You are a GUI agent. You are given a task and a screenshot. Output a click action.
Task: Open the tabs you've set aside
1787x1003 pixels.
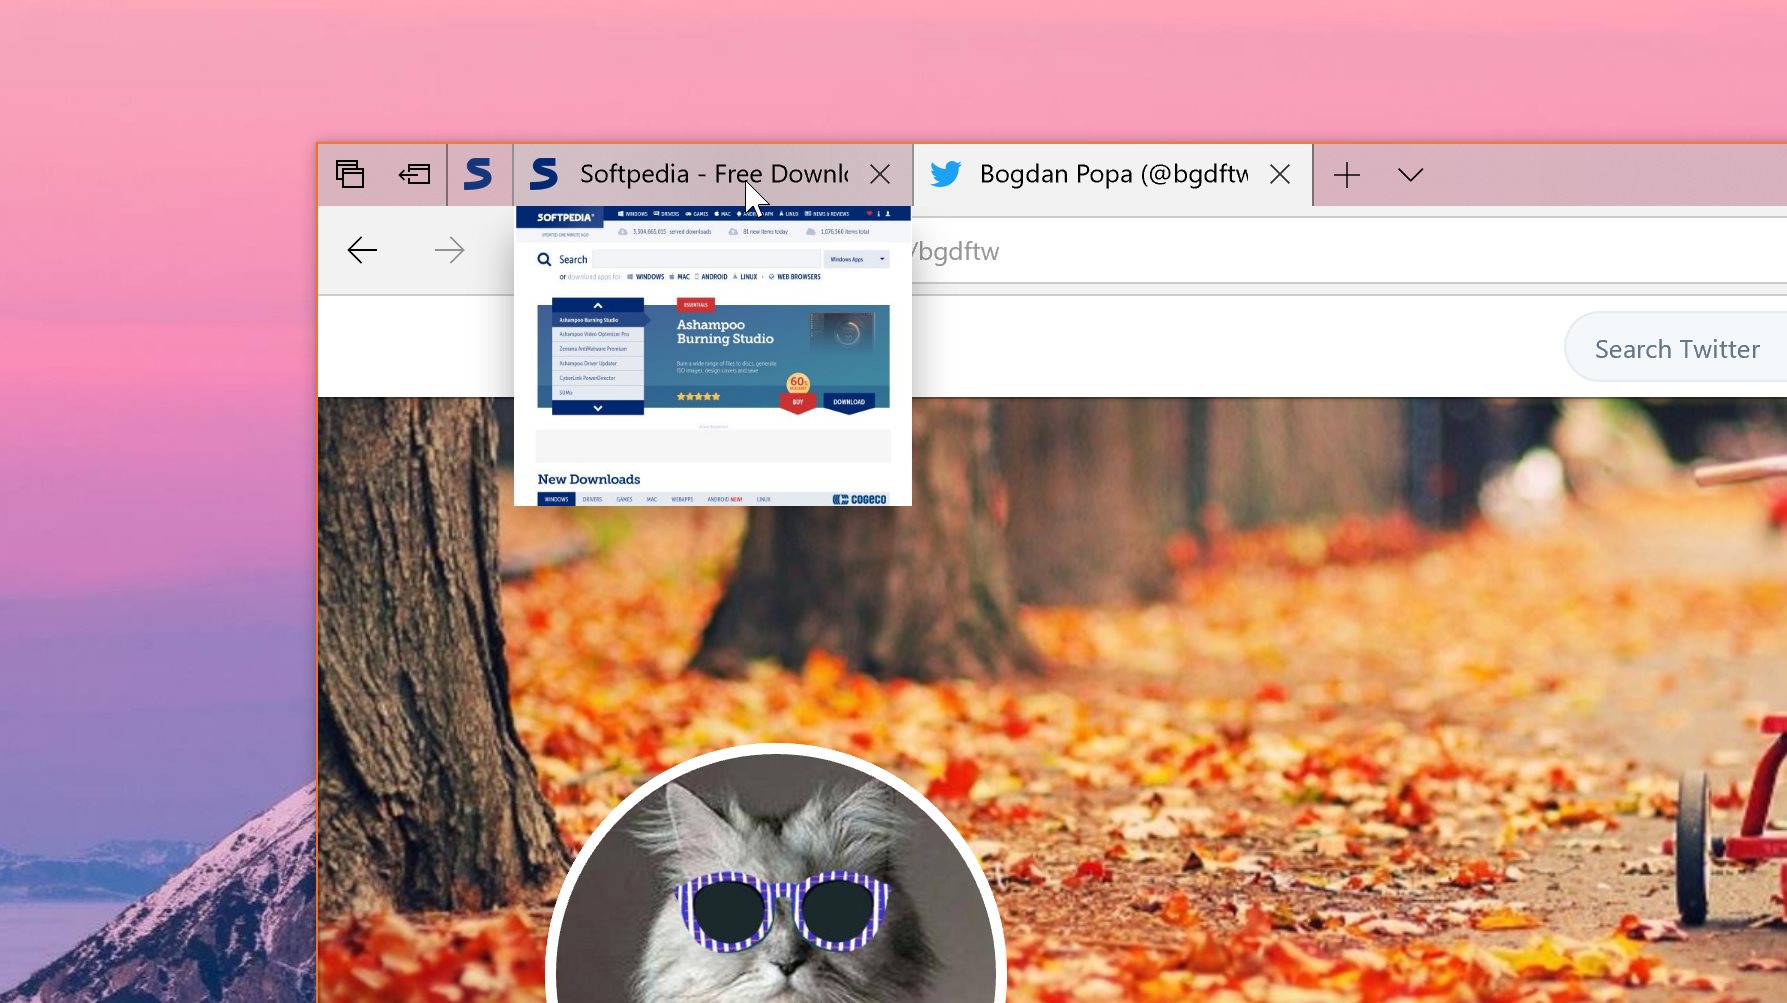350,174
